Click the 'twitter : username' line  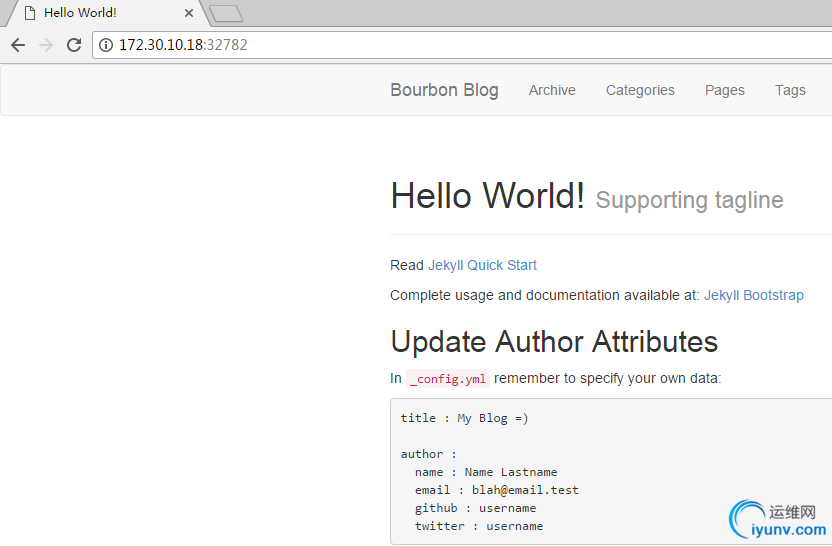point(479,526)
